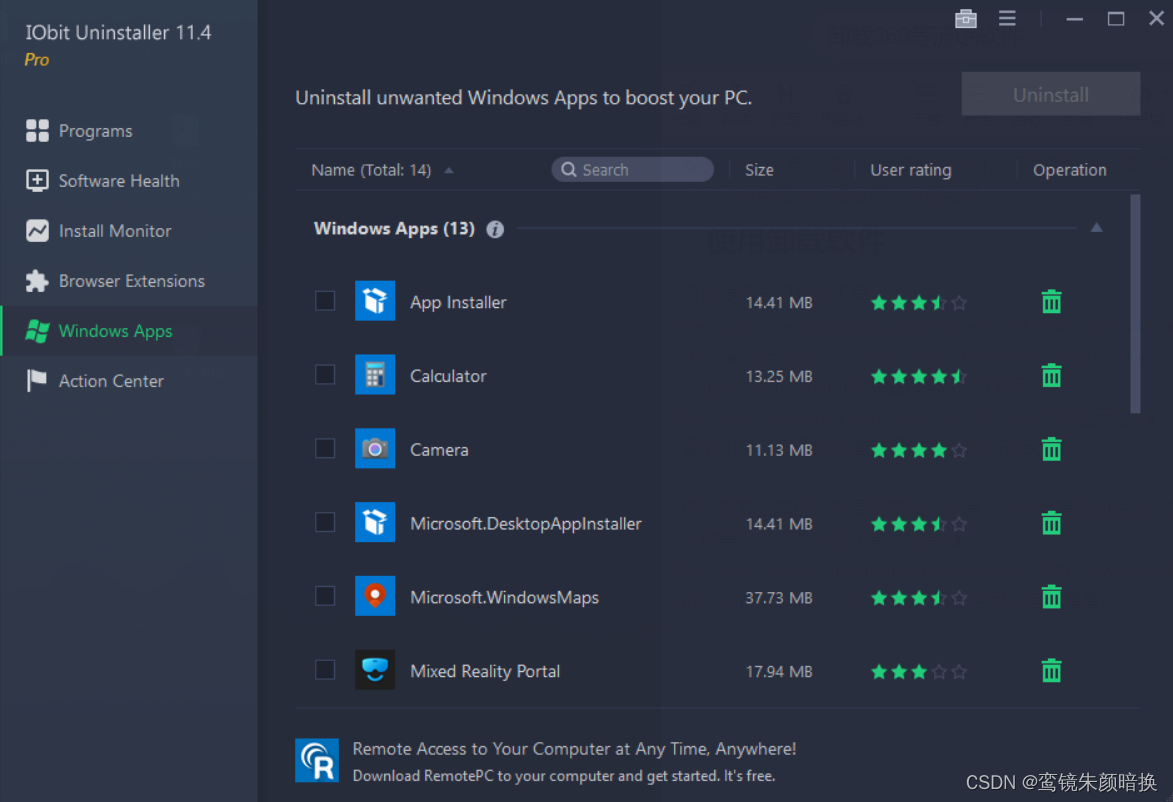
Task: Click the 37.73 MB size value
Action: coord(779,597)
